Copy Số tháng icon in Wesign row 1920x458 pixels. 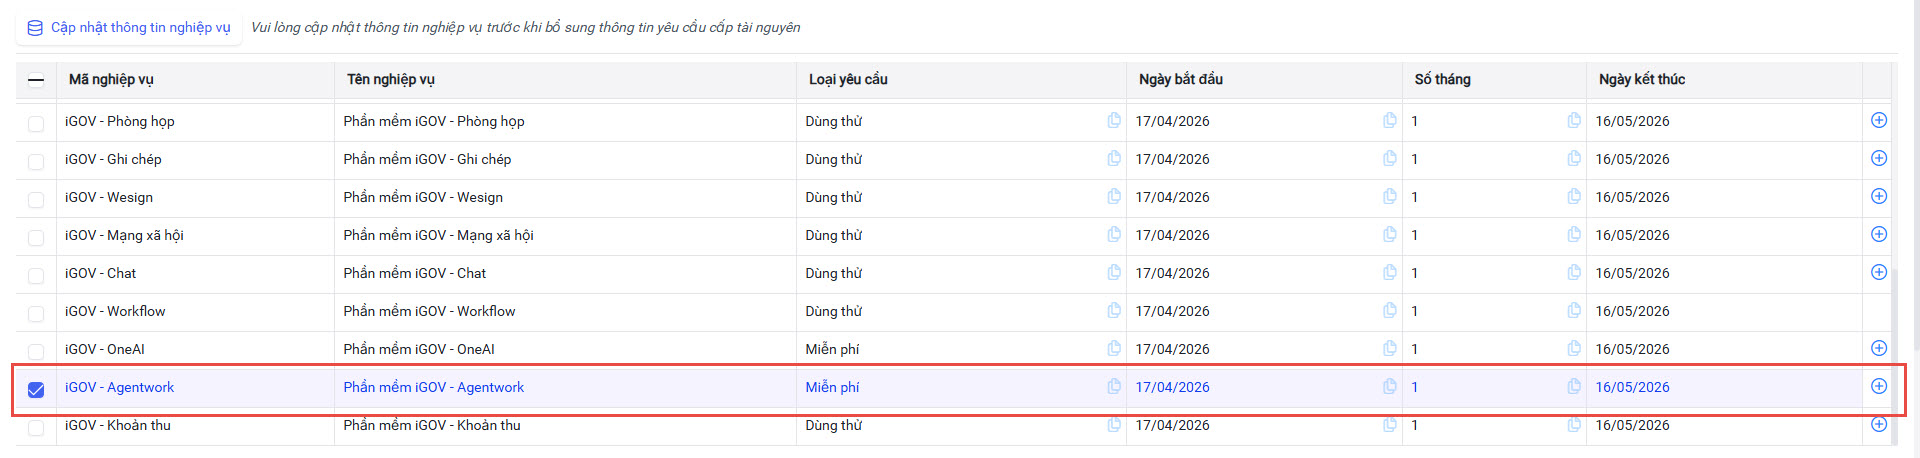tap(1574, 196)
